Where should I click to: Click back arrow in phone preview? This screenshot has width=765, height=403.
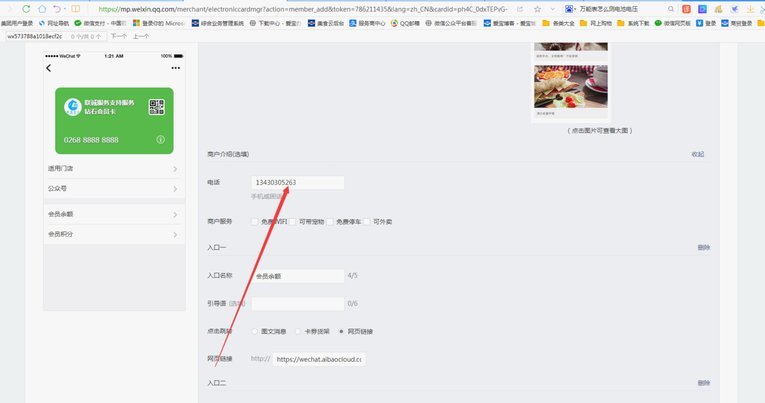(48, 68)
